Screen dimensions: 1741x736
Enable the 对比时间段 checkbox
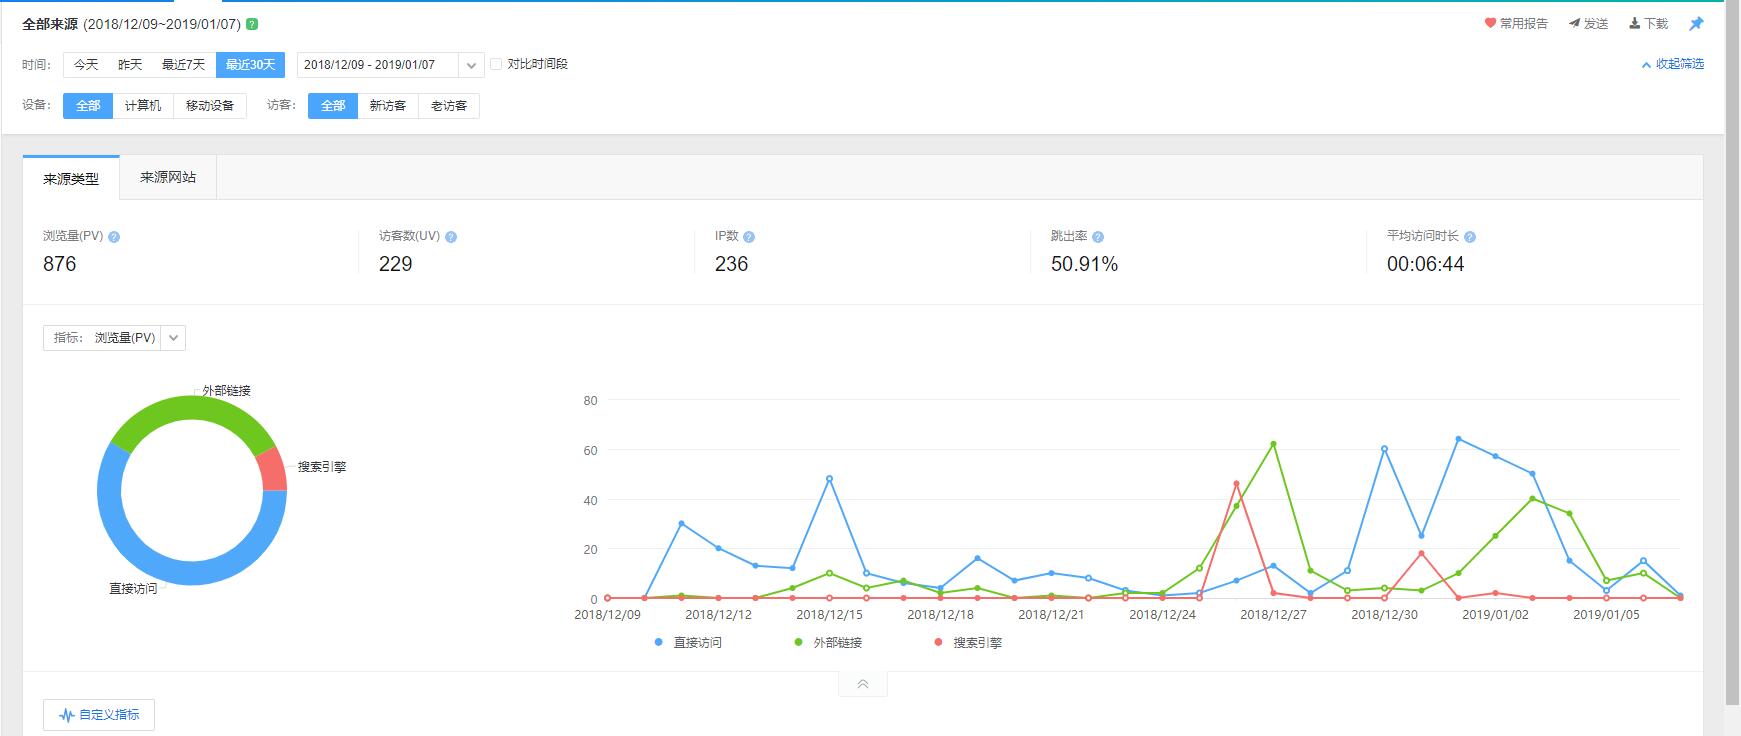(496, 64)
